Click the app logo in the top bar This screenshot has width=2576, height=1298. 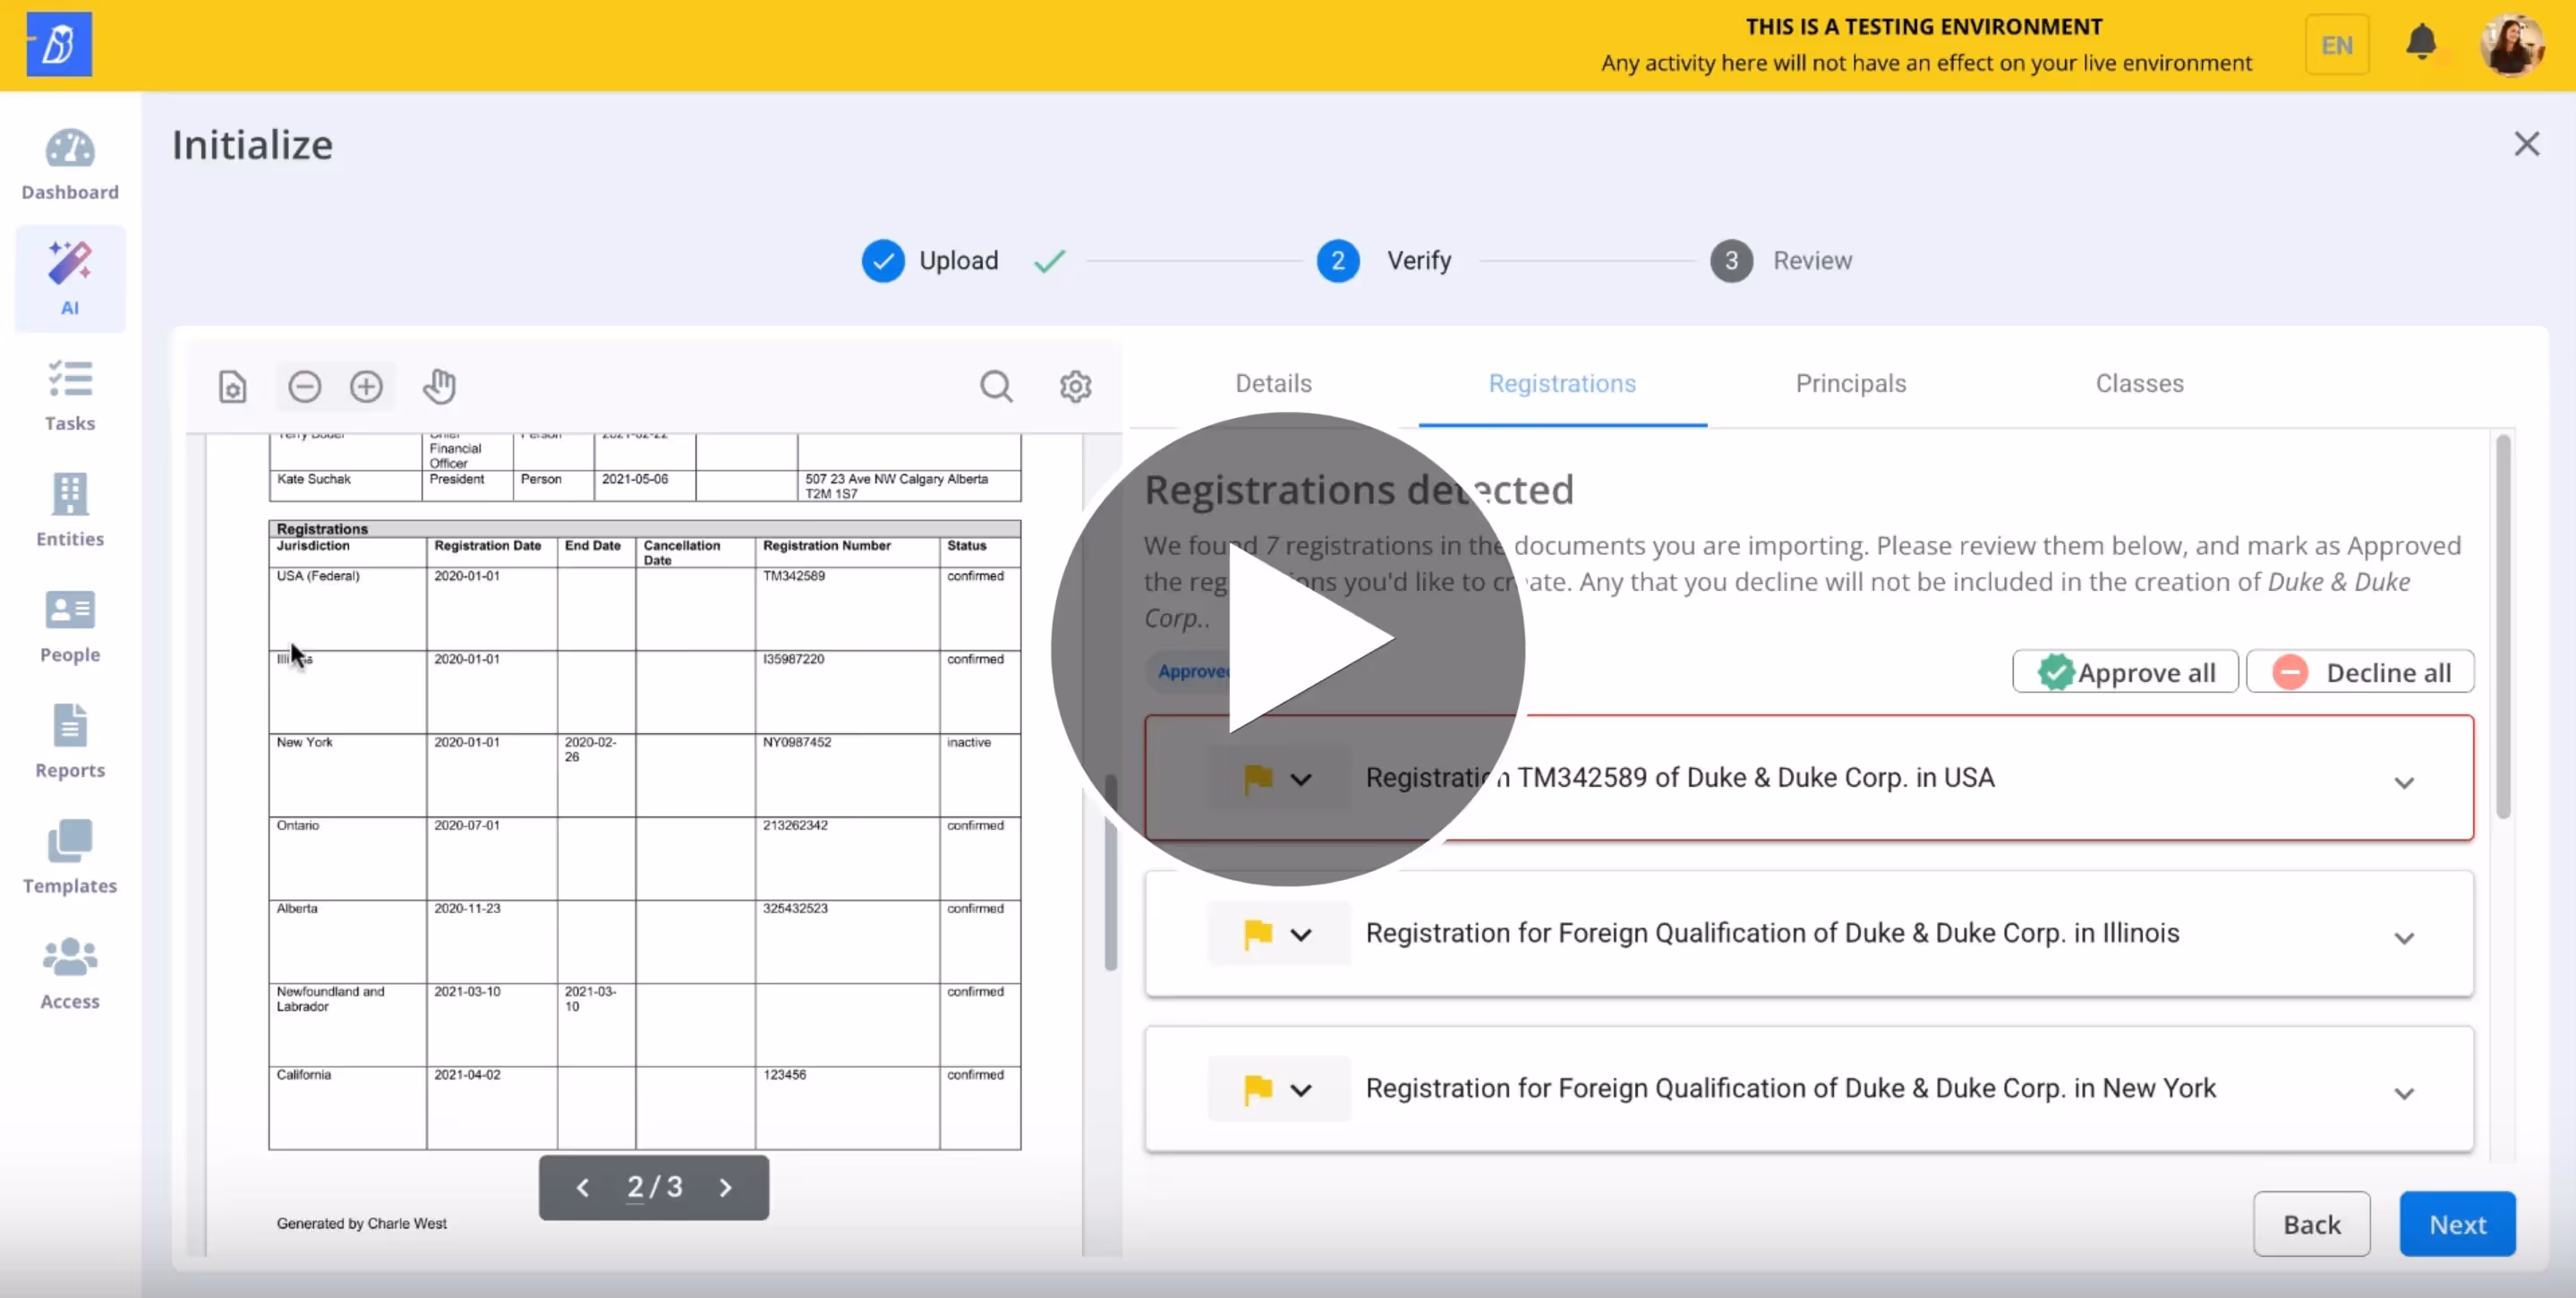point(59,44)
